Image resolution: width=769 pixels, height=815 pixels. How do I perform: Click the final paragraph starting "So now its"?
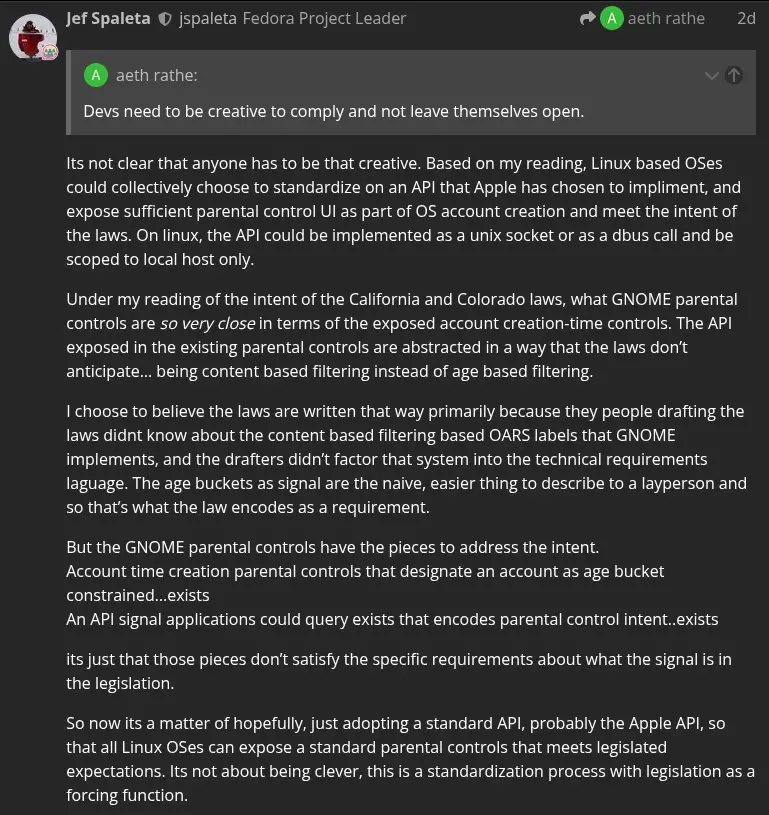tap(410, 759)
